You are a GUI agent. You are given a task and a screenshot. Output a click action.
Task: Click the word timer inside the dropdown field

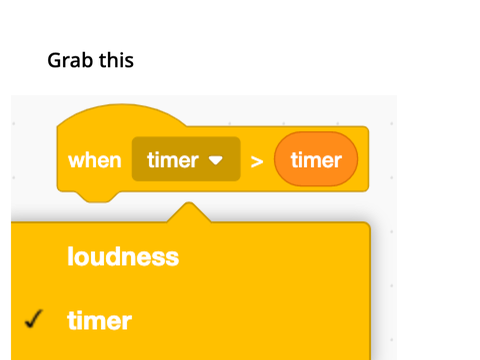pos(173,160)
